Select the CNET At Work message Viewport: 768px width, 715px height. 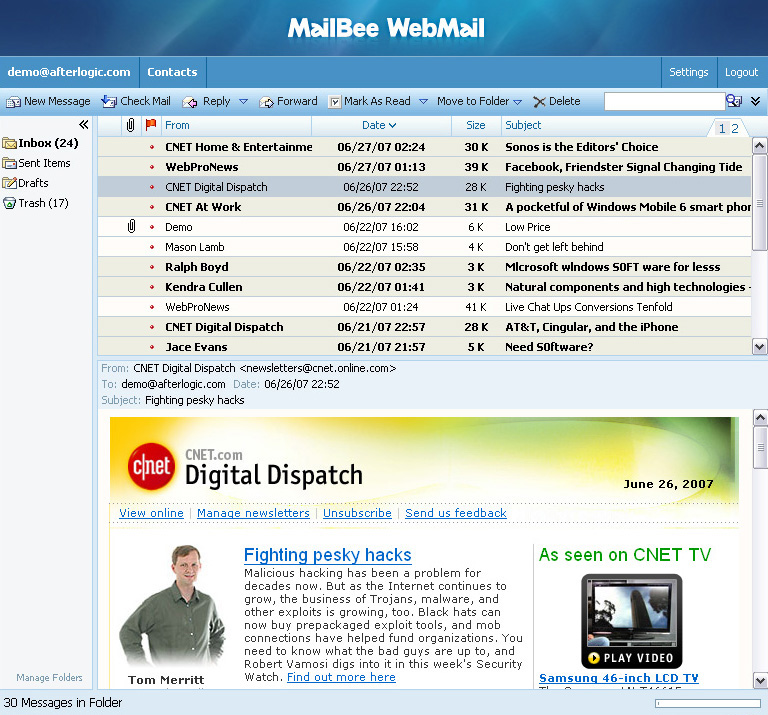click(x=424, y=207)
